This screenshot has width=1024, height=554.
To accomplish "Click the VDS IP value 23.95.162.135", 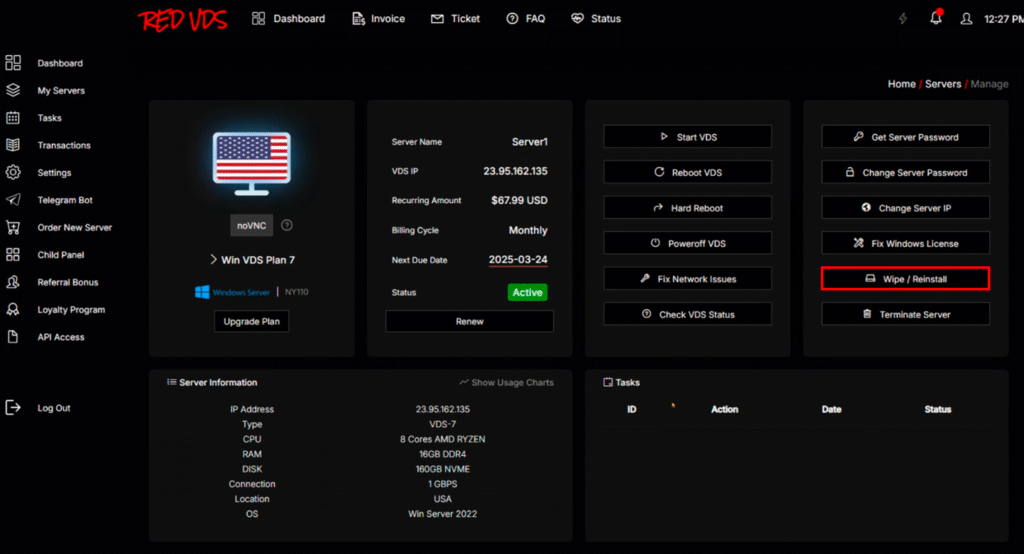I will (x=515, y=171).
